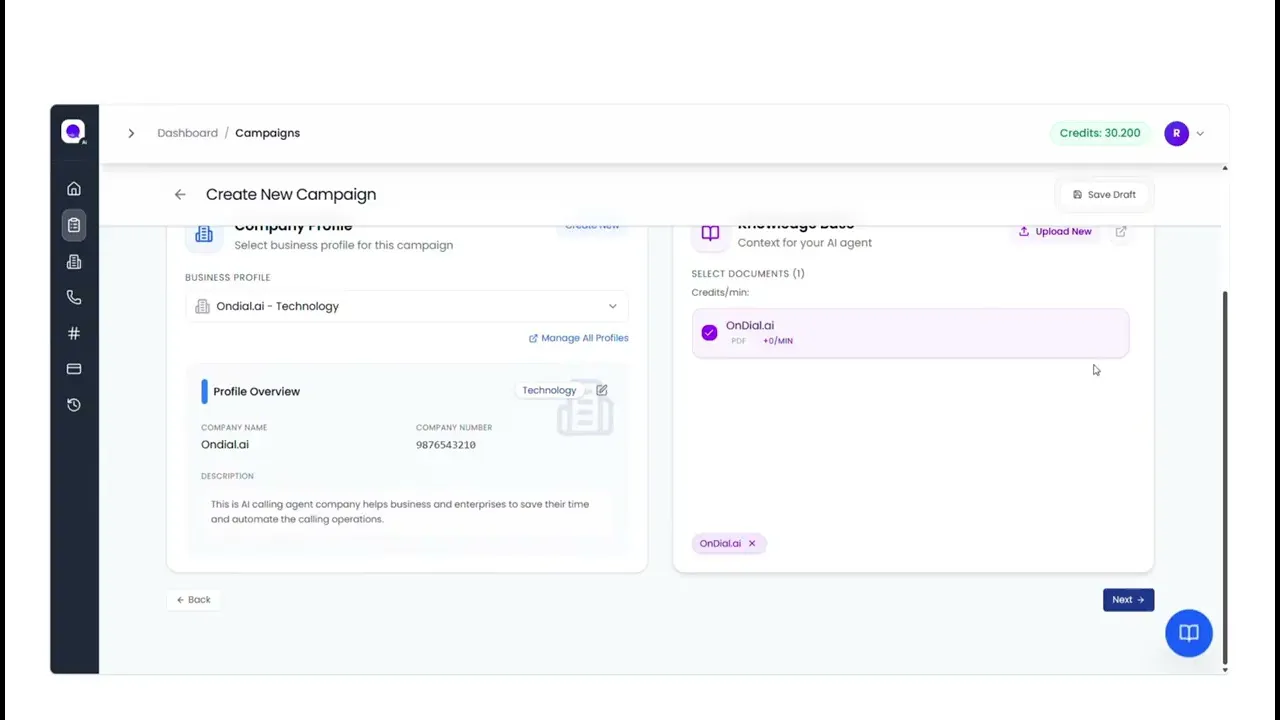The image size is (1280, 720).
Task: Click the Company Profile building icon
Action: [204, 234]
